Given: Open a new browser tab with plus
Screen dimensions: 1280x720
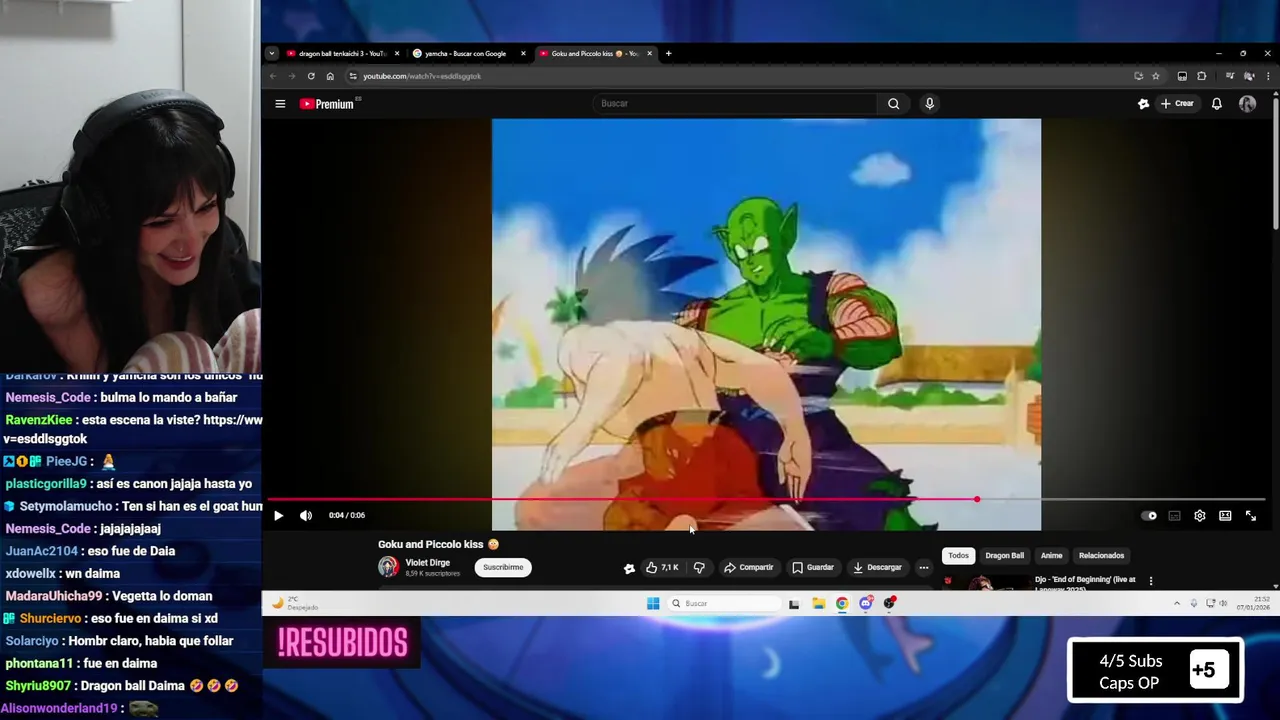Looking at the screenshot, I should coord(668,54).
